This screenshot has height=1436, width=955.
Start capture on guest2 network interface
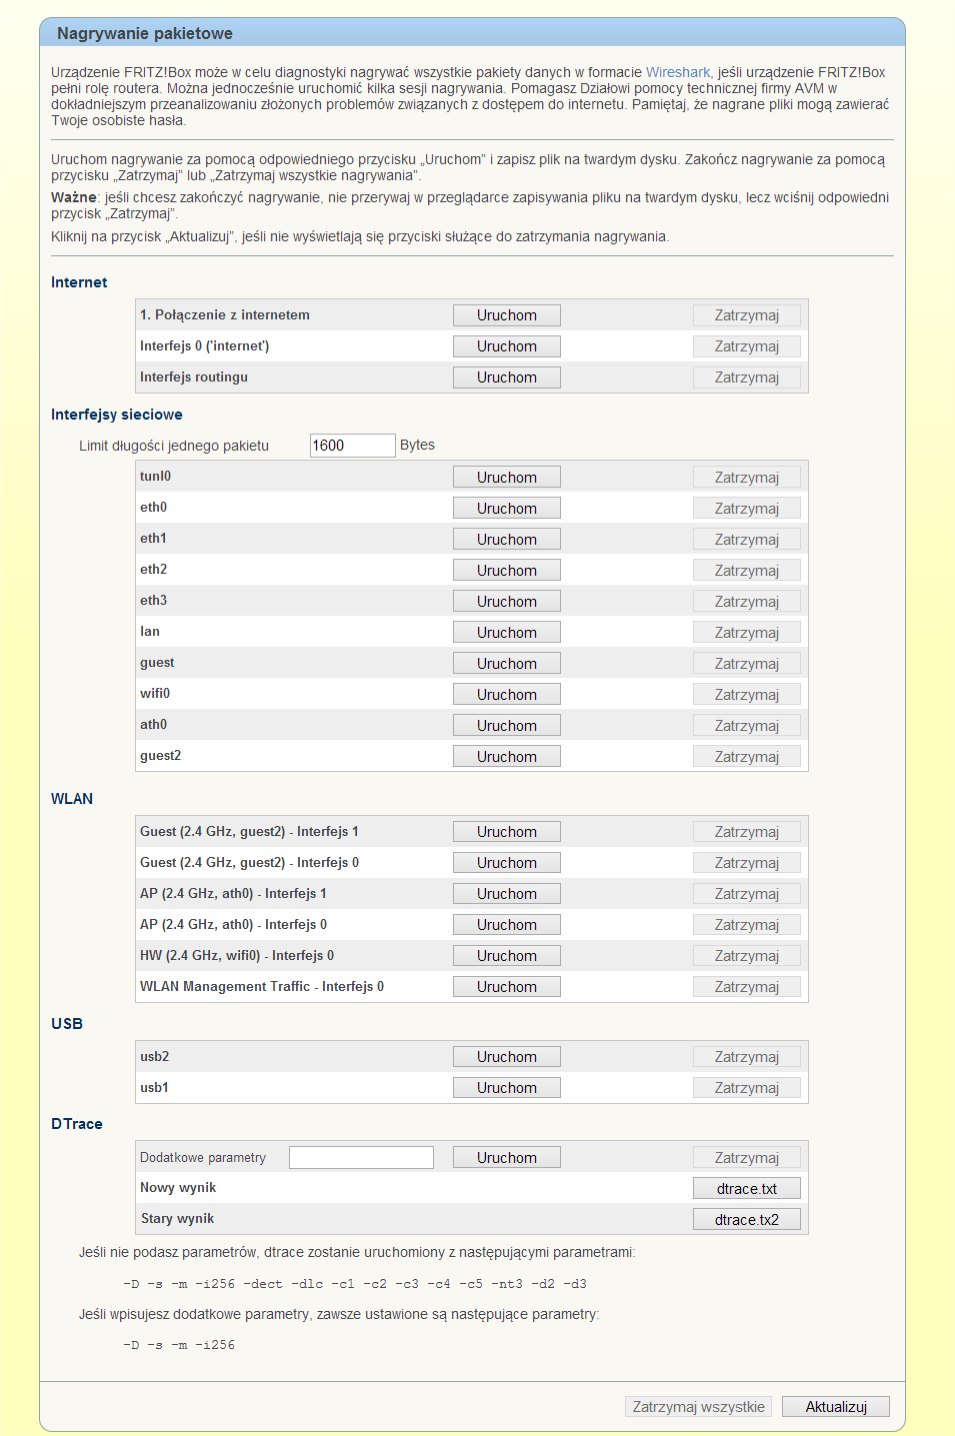point(506,756)
